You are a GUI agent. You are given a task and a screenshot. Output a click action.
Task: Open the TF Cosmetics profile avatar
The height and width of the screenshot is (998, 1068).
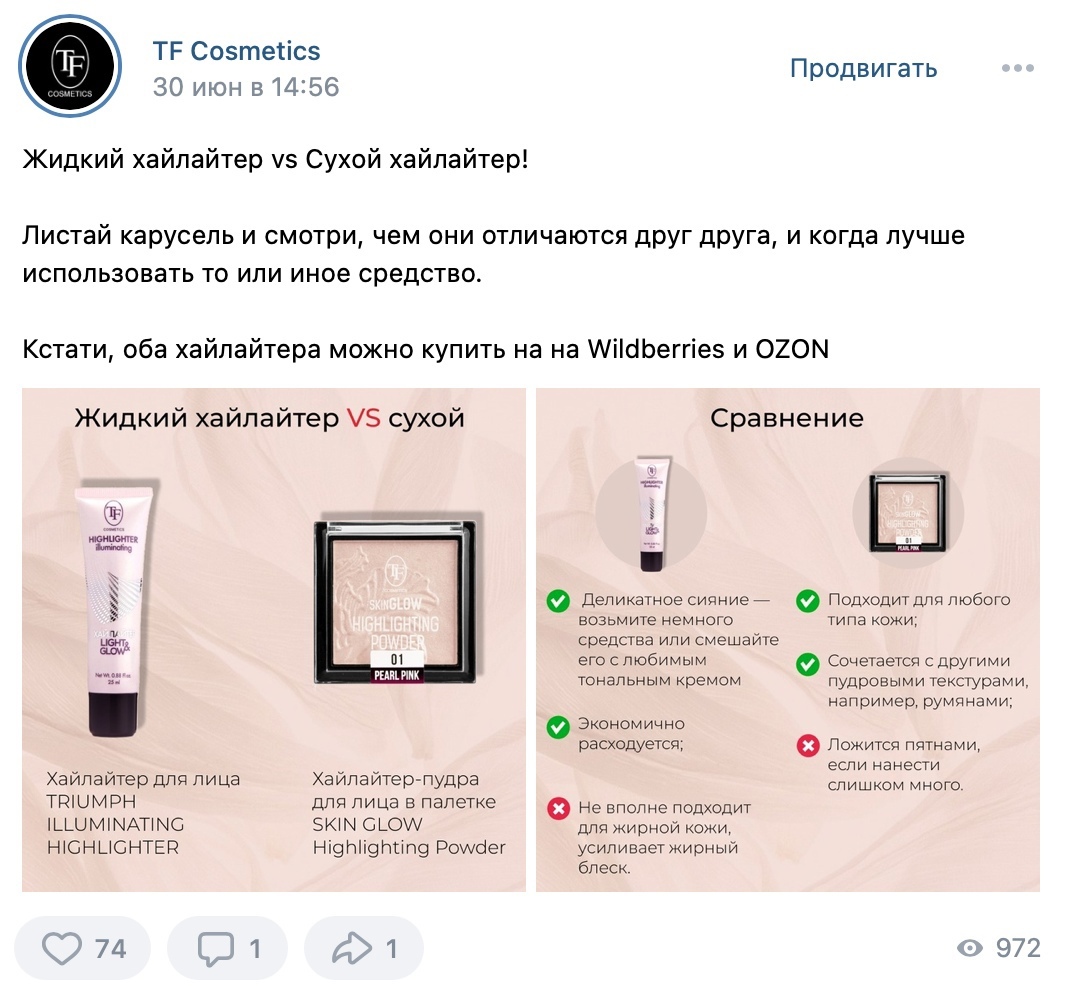[x=69, y=66]
